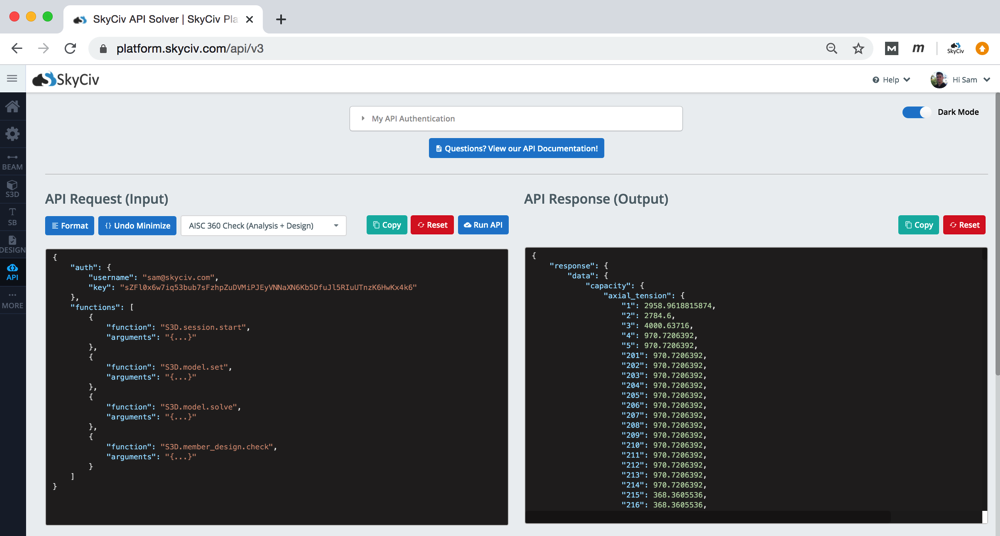Open the settings gear in sidebar

coord(12,133)
